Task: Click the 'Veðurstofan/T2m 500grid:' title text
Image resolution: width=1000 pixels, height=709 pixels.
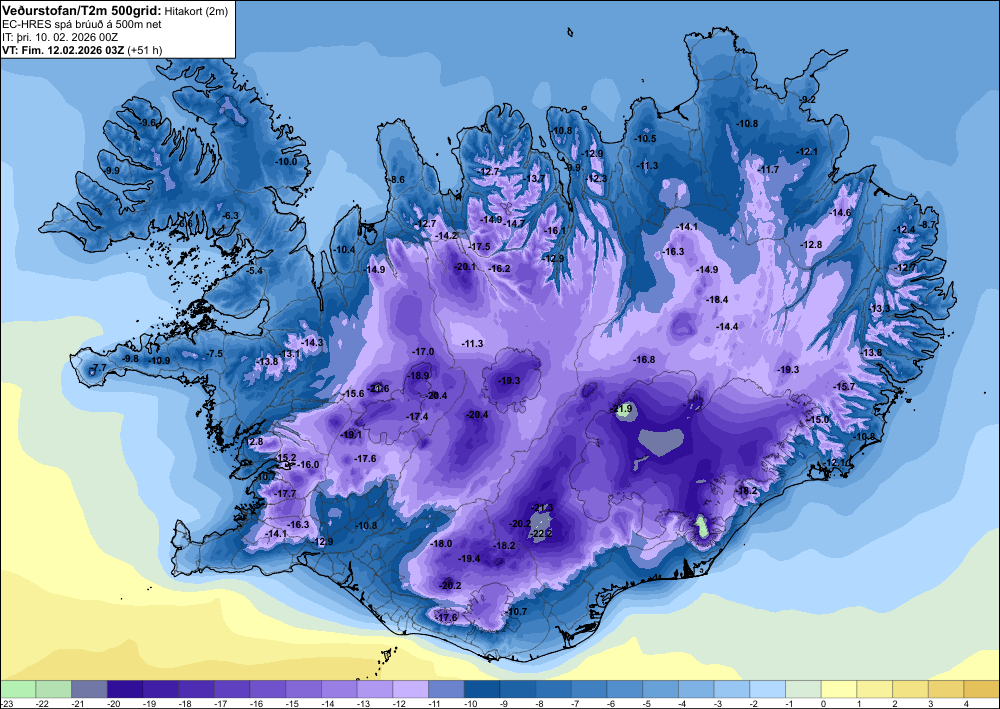Action: tap(82, 10)
